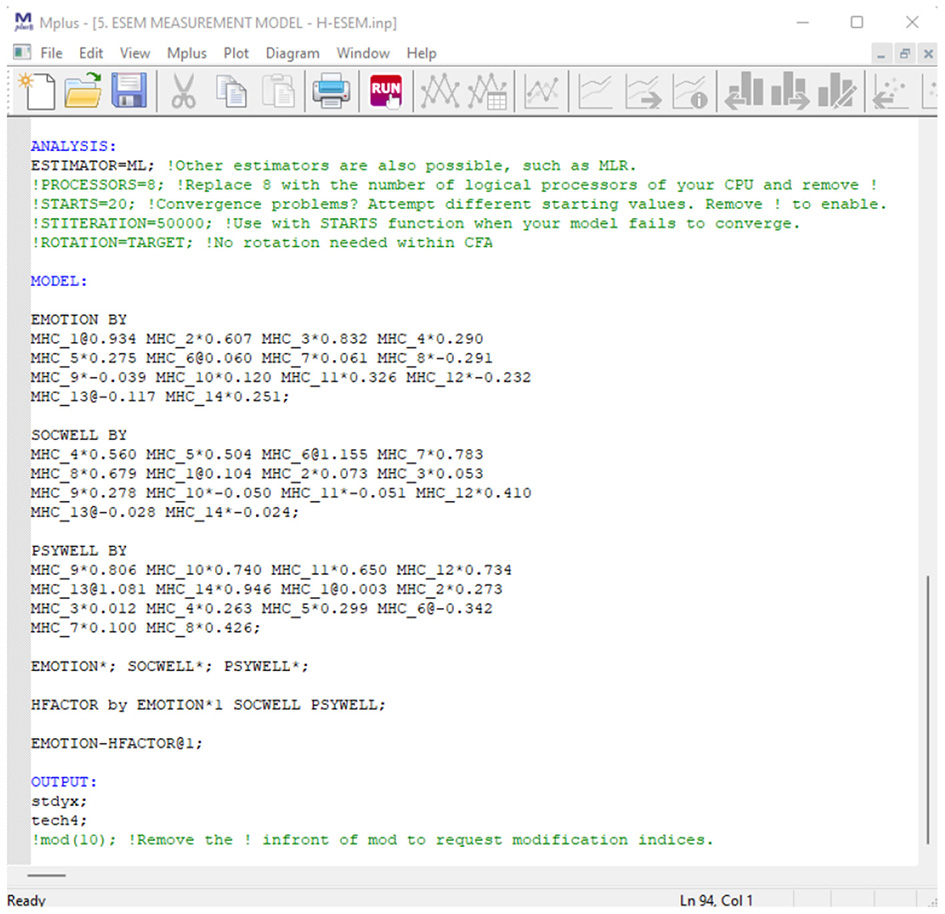
Task: Click the Paste clipboard icon
Action: click(277, 92)
